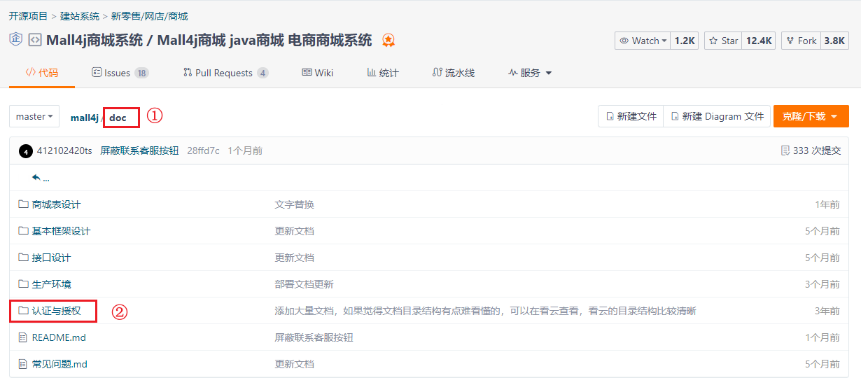Click 更新文档 message in 基本框架设计 row
861x380 pixels.
pos(294,231)
